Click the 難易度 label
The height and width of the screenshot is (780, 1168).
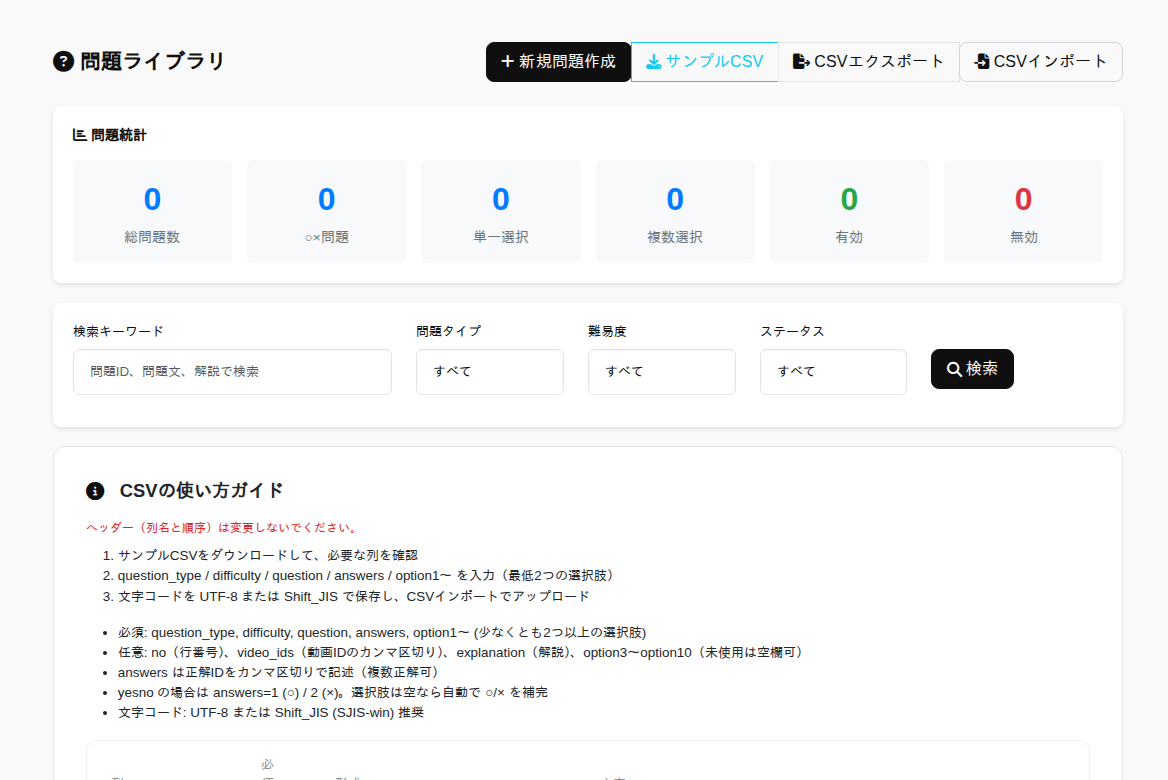[x=607, y=332]
